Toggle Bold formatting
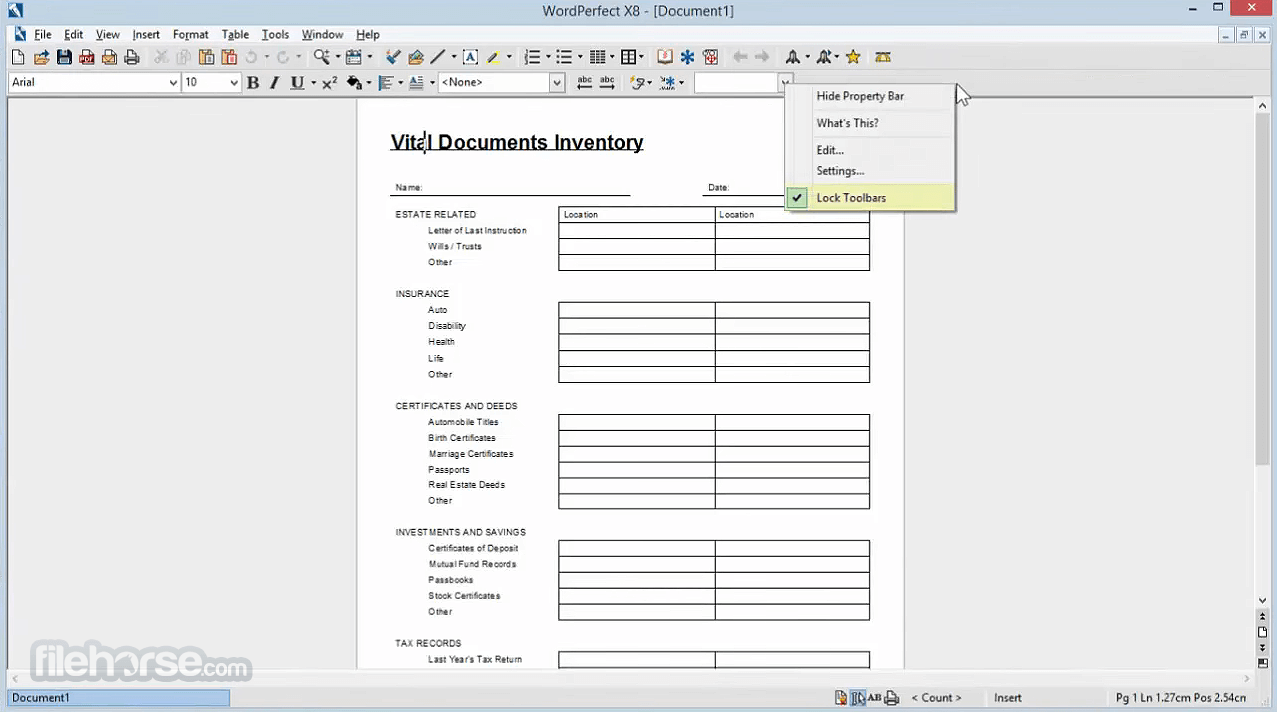Screen dimensions: 1277x712 click(253, 83)
